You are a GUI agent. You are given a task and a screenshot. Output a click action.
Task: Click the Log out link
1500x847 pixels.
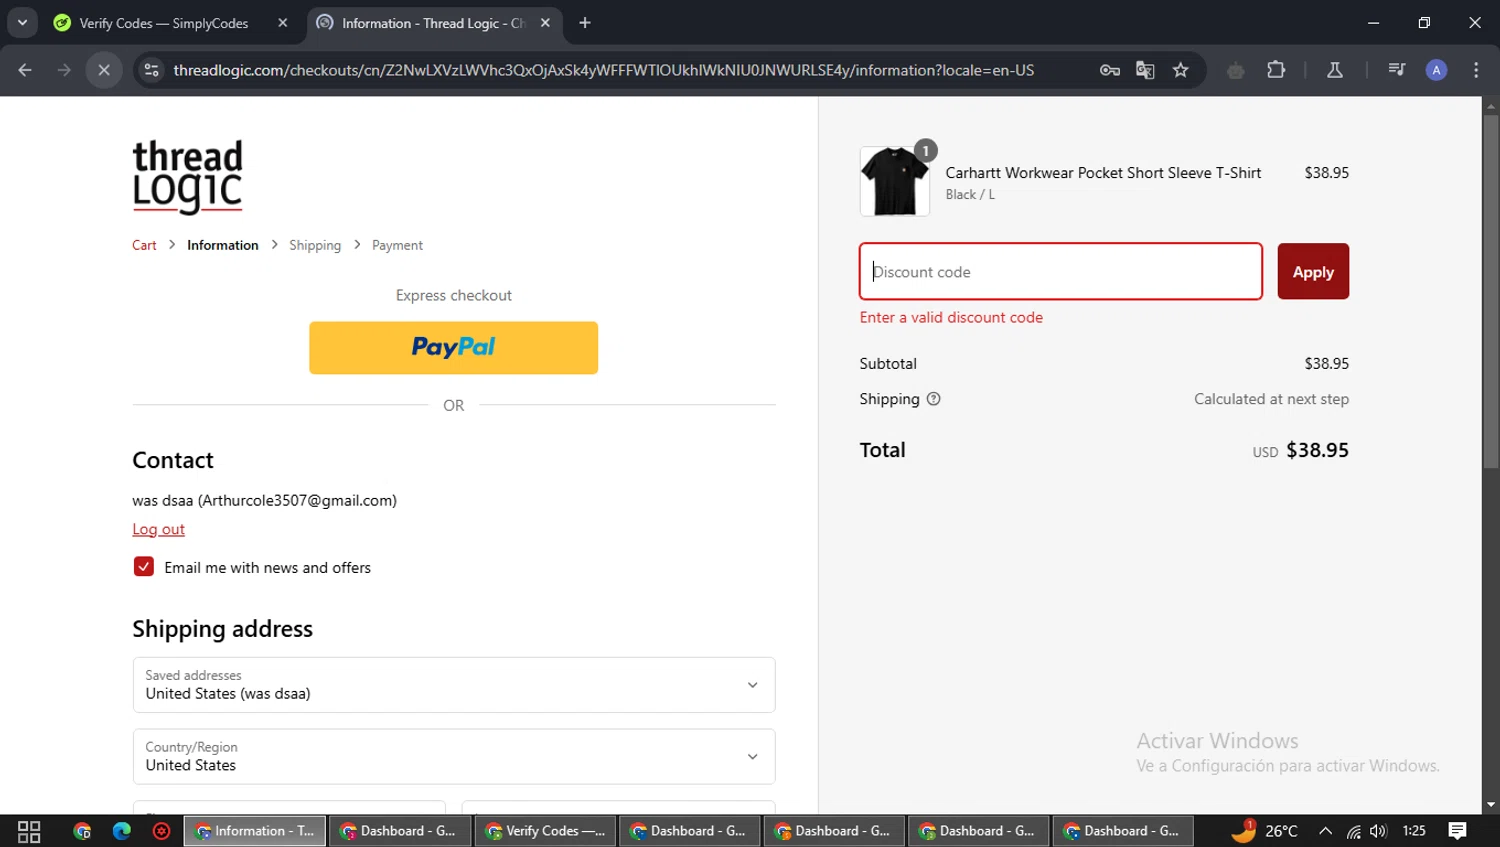coord(158,529)
